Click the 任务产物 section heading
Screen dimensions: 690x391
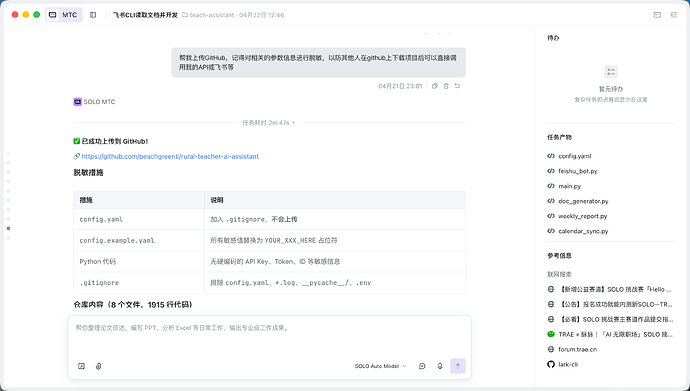click(x=559, y=137)
